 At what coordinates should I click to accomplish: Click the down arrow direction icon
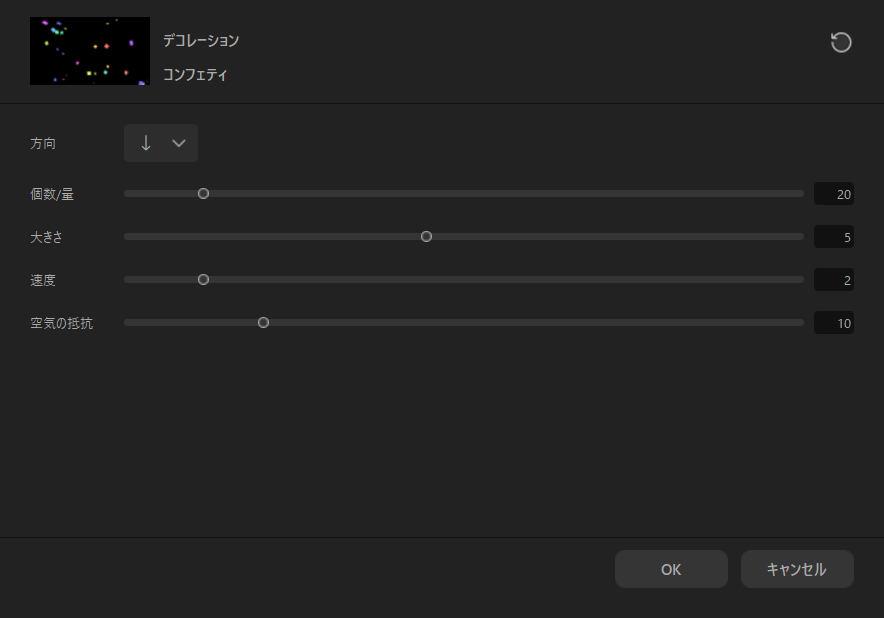[146, 143]
